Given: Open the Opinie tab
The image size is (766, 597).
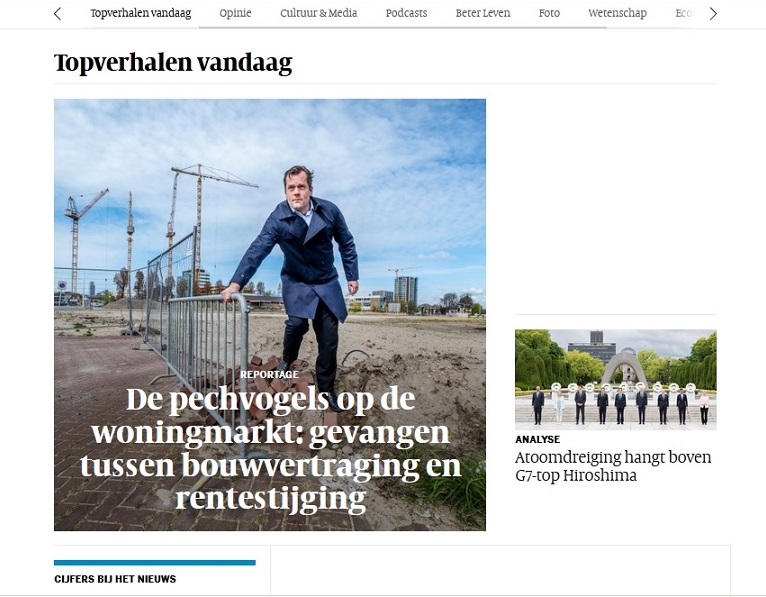Looking at the screenshot, I should click(235, 13).
